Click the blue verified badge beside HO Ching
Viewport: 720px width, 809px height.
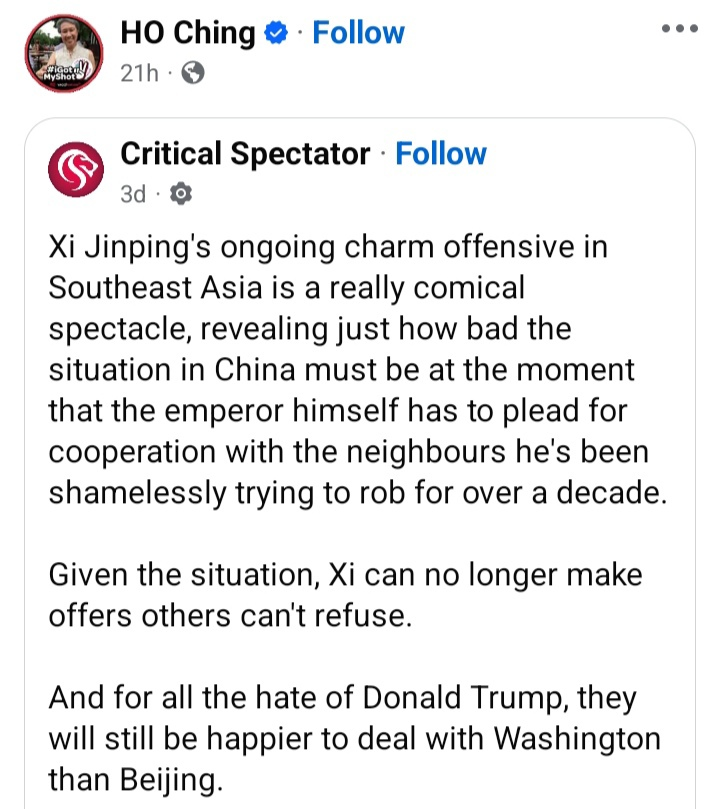click(x=274, y=34)
